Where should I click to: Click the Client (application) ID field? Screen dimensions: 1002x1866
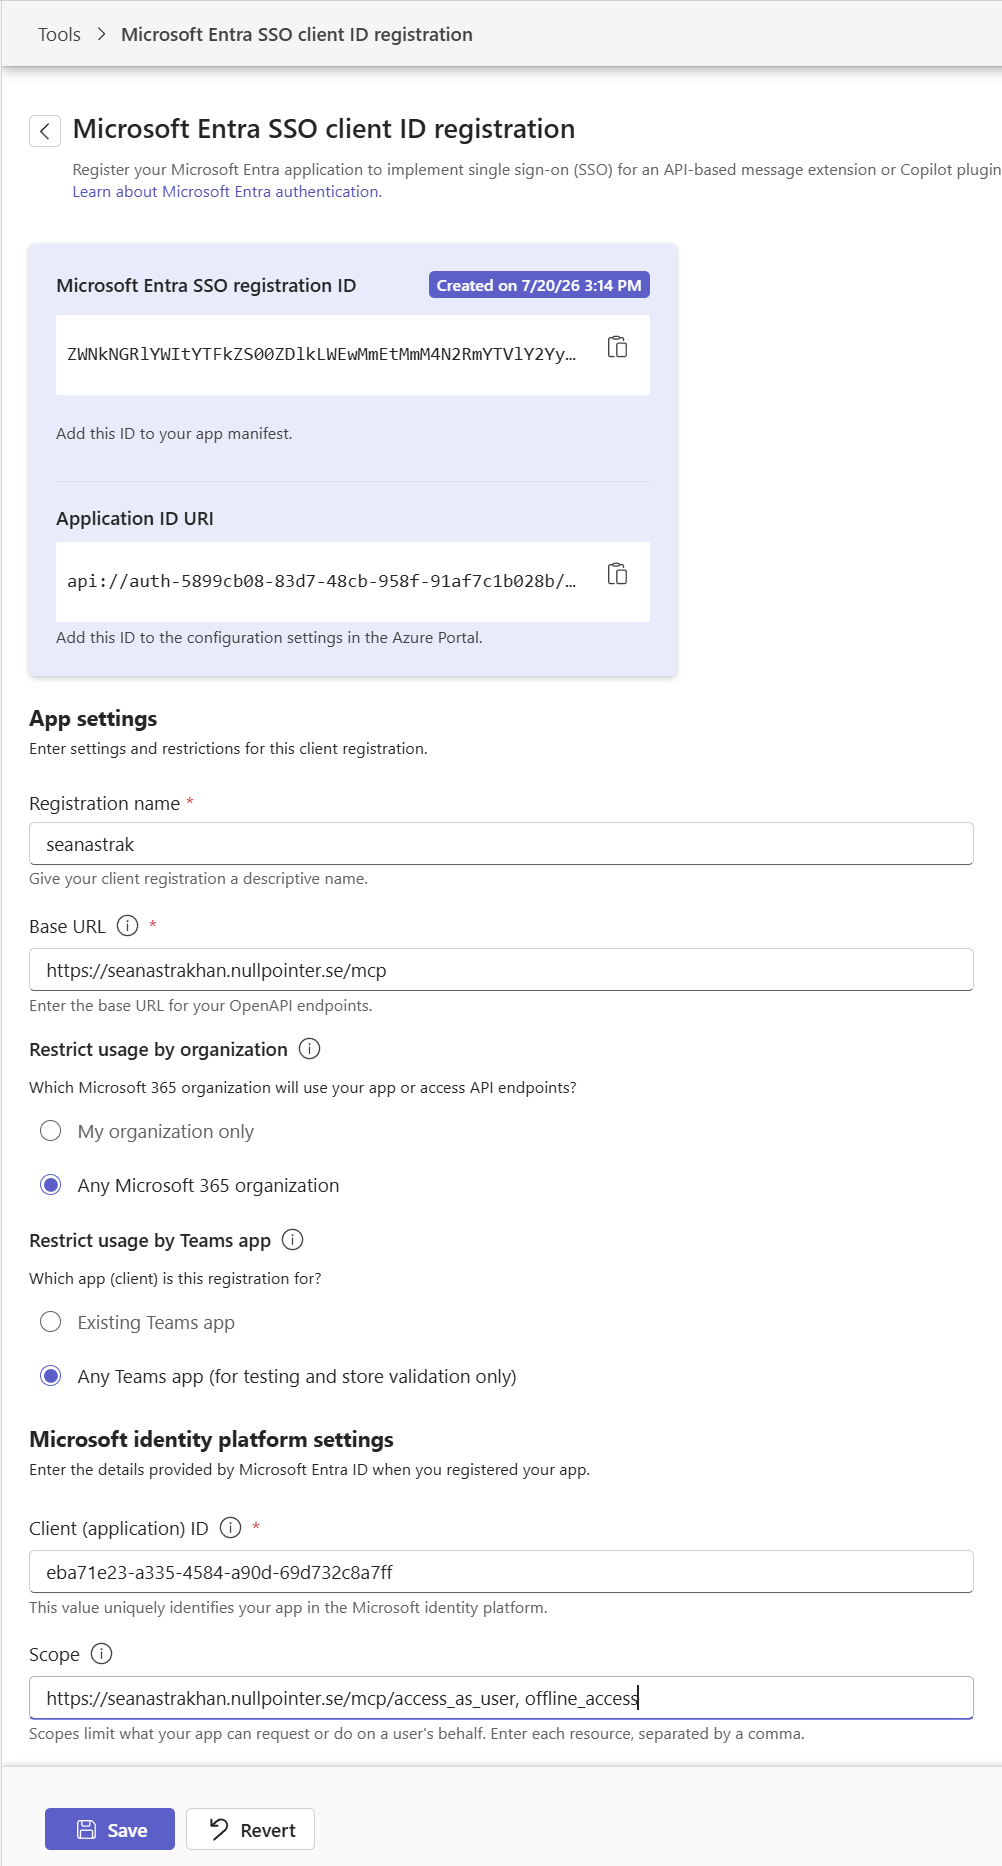pos(501,1572)
